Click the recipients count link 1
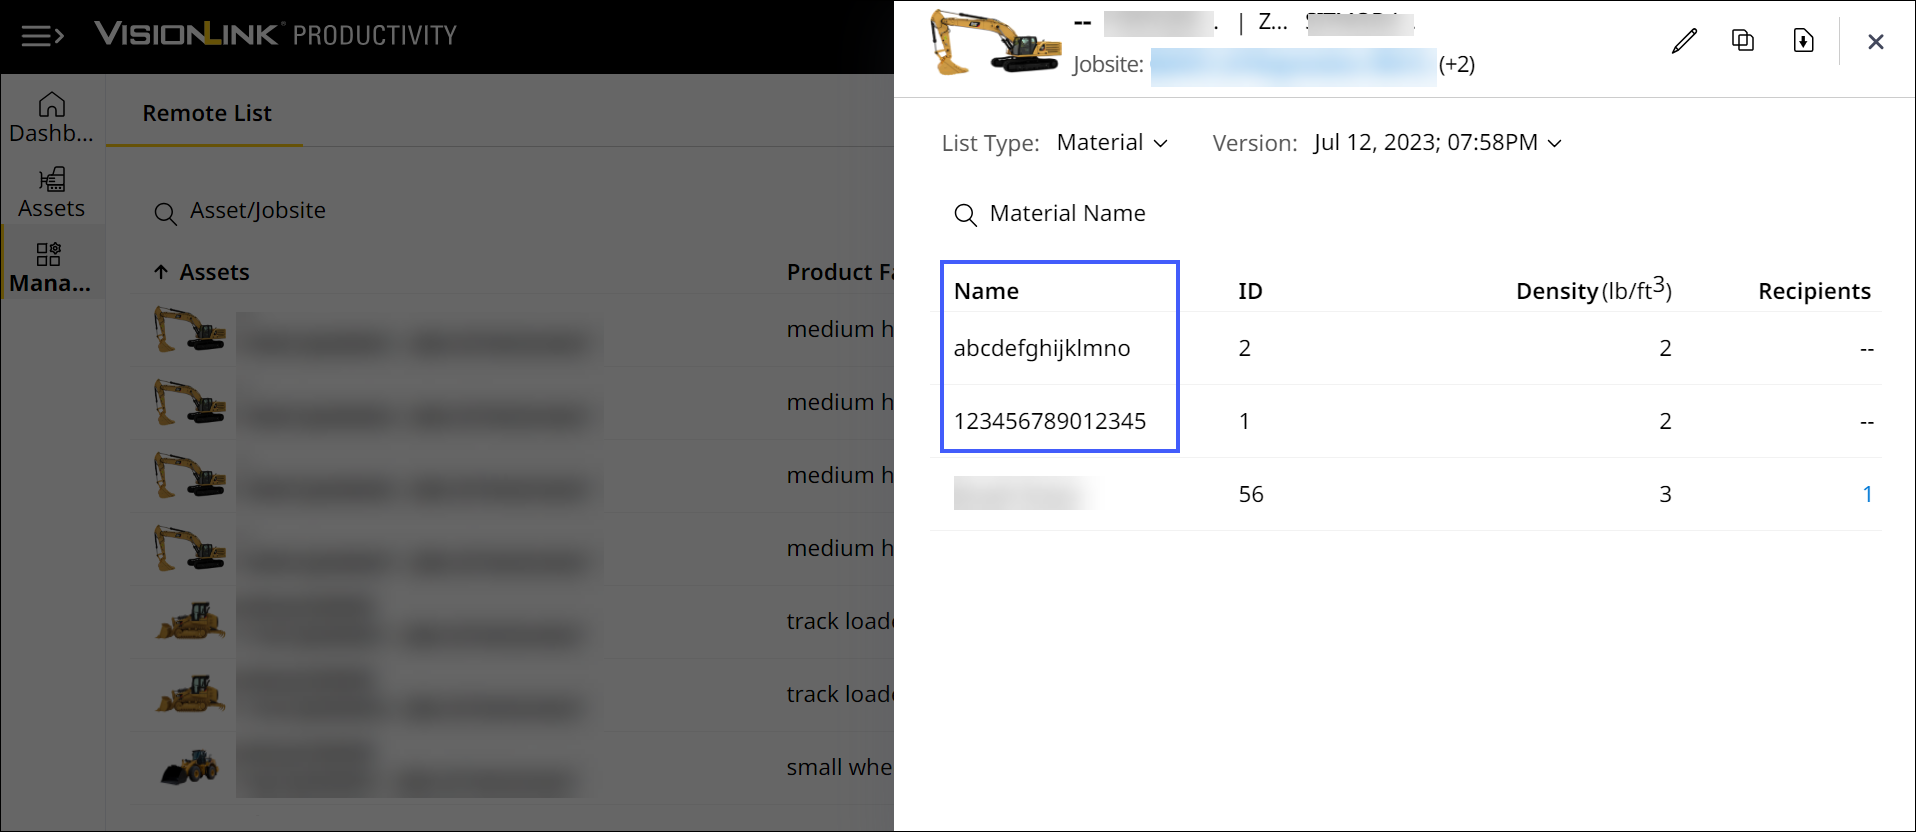The width and height of the screenshot is (1916, 832). (1866, 494)
